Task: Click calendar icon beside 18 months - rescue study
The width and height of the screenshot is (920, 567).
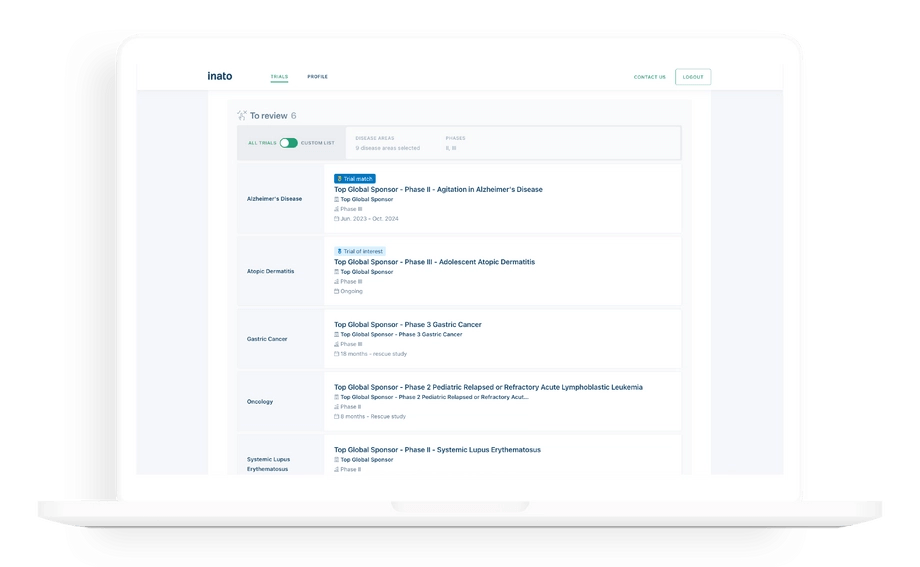Action: pos(337,354)
